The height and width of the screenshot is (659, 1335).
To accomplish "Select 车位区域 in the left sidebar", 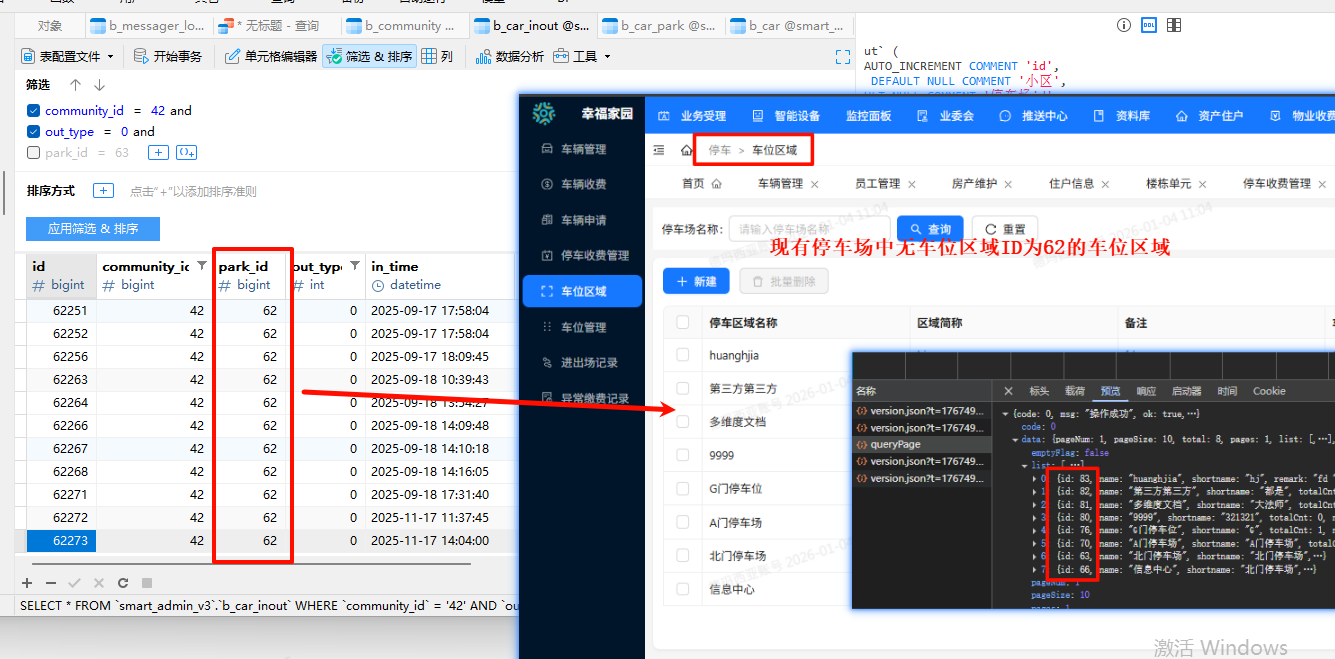I will click(x=583, y=291).
